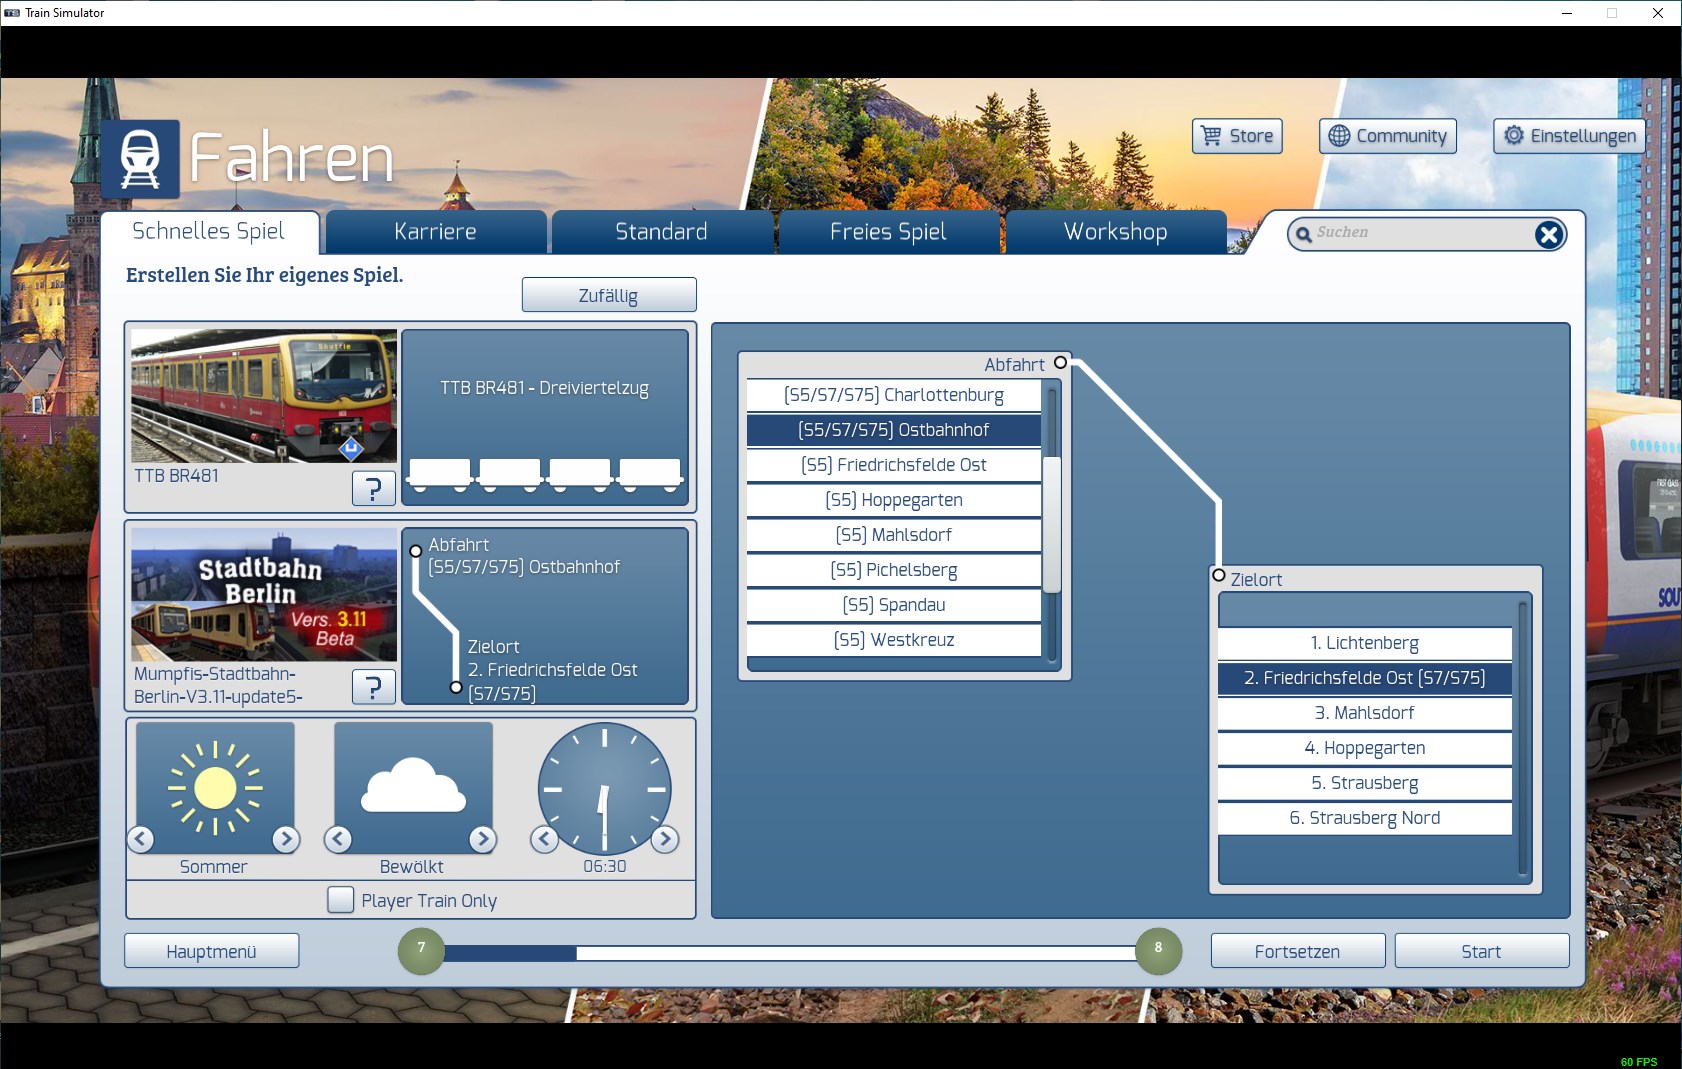Click the Abfahrt/Zielort route summary panel

click(x=545, y=616)
